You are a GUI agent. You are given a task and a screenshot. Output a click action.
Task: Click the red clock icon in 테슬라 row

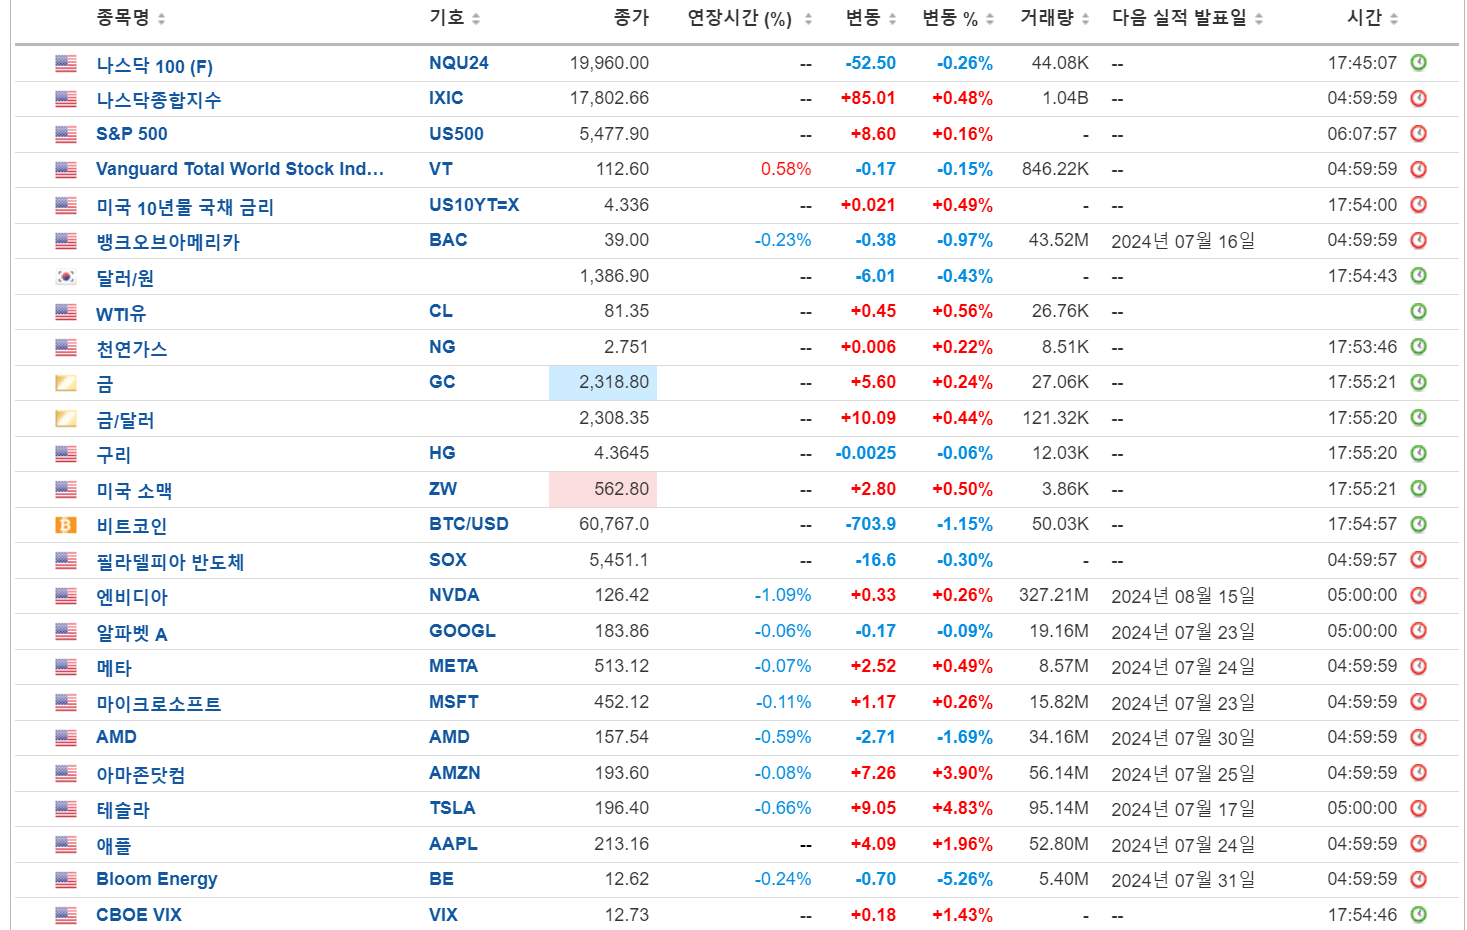click(1418, 808)
